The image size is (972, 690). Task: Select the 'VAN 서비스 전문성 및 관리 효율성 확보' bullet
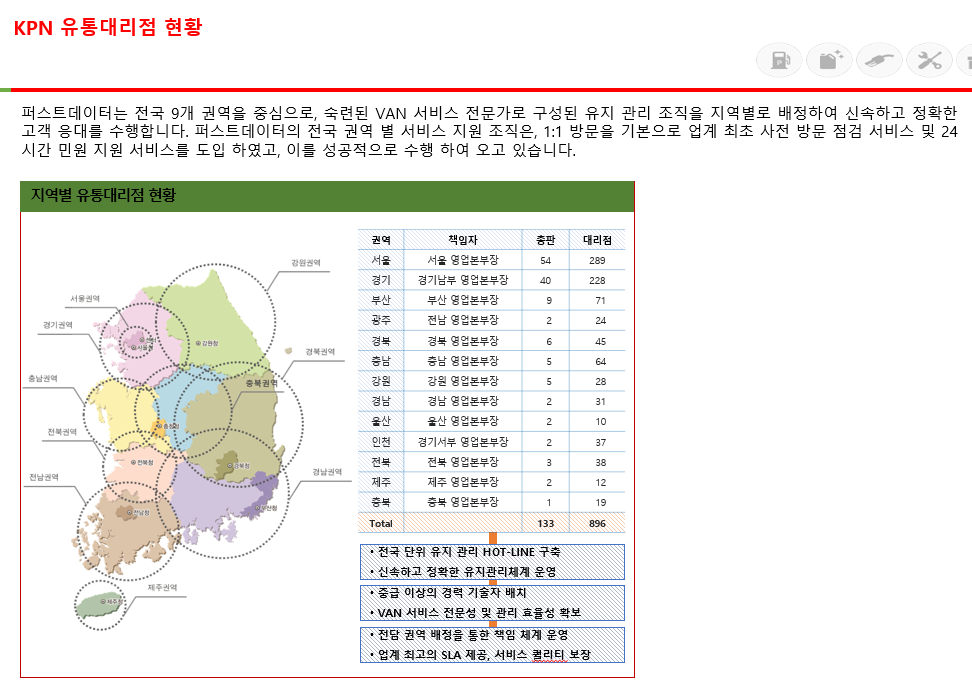(475, 613)
